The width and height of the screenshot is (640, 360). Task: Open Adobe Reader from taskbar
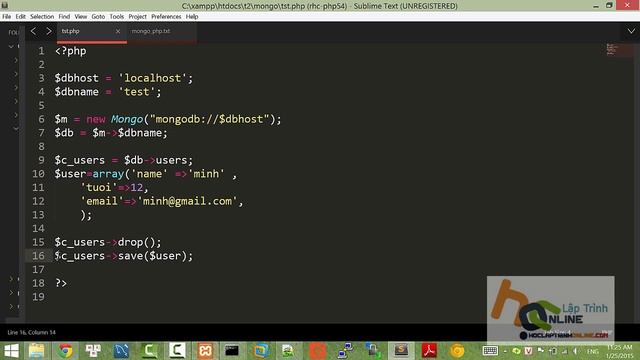429,351
